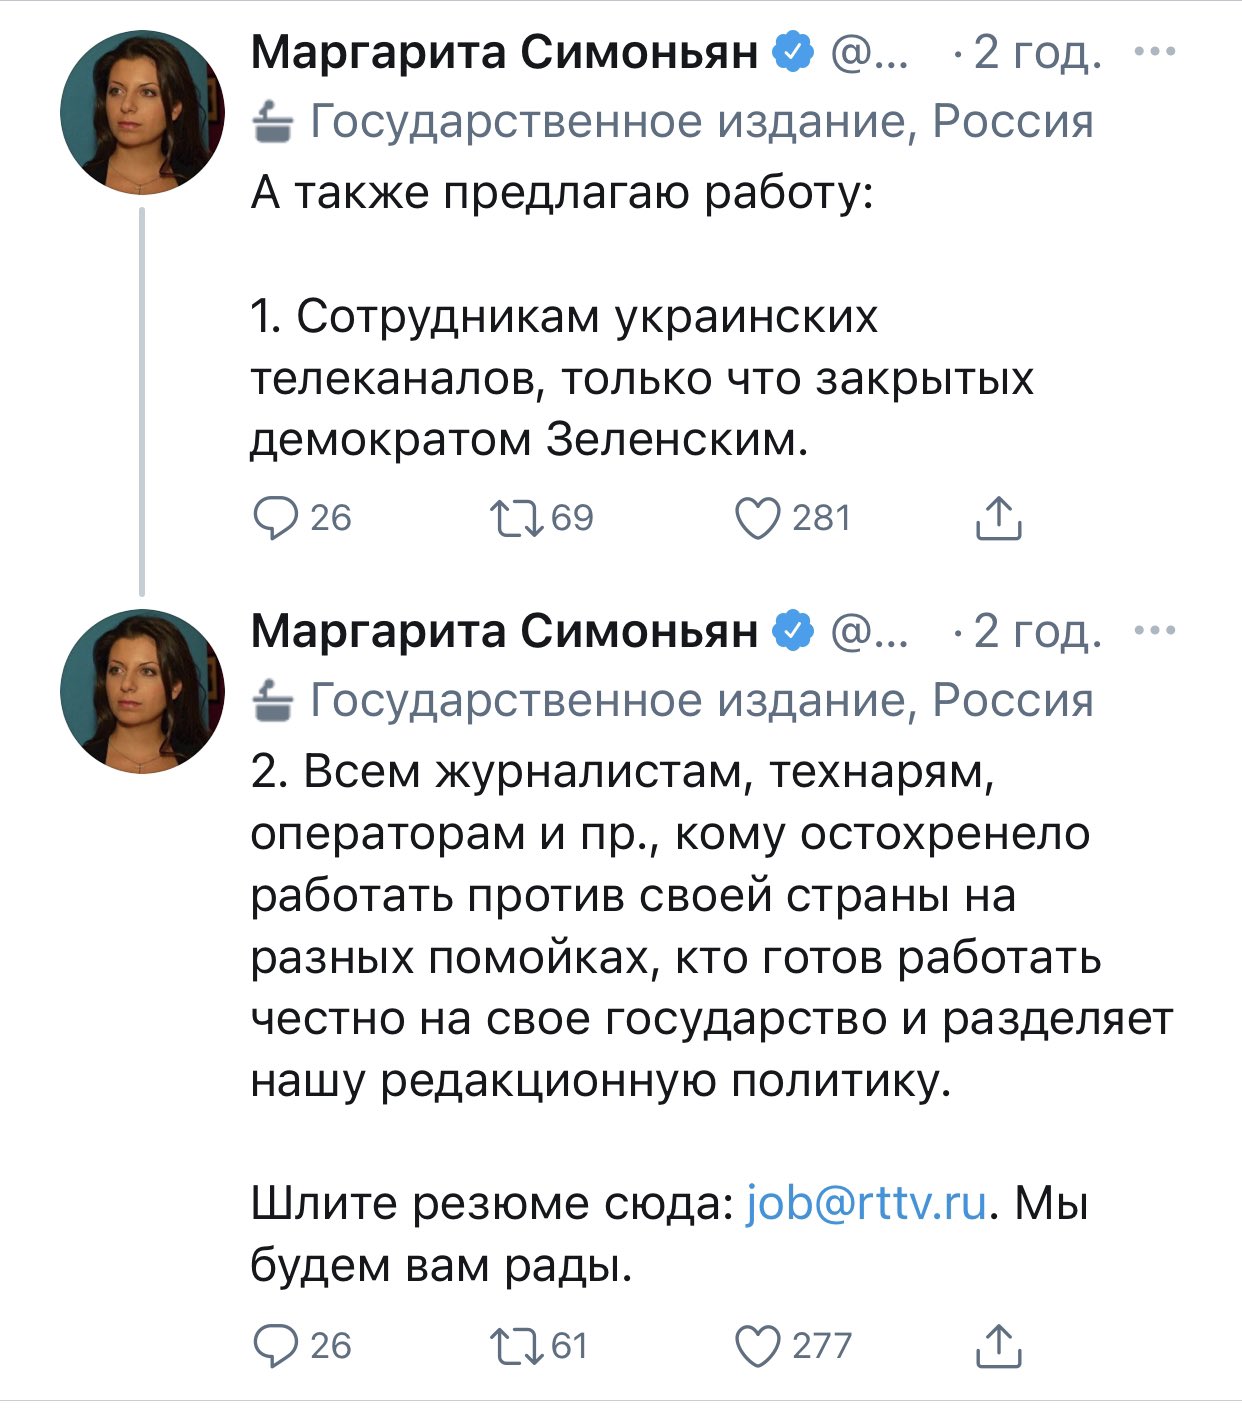Open the job@rttv.ru email link

tap(866, 1202)
